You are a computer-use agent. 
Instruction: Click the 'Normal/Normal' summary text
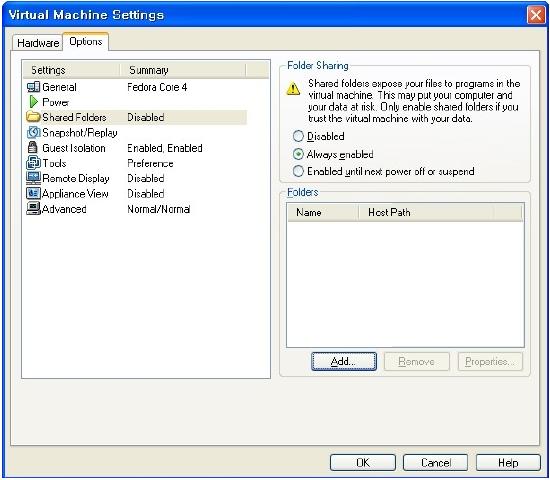[x=159, y=209]
